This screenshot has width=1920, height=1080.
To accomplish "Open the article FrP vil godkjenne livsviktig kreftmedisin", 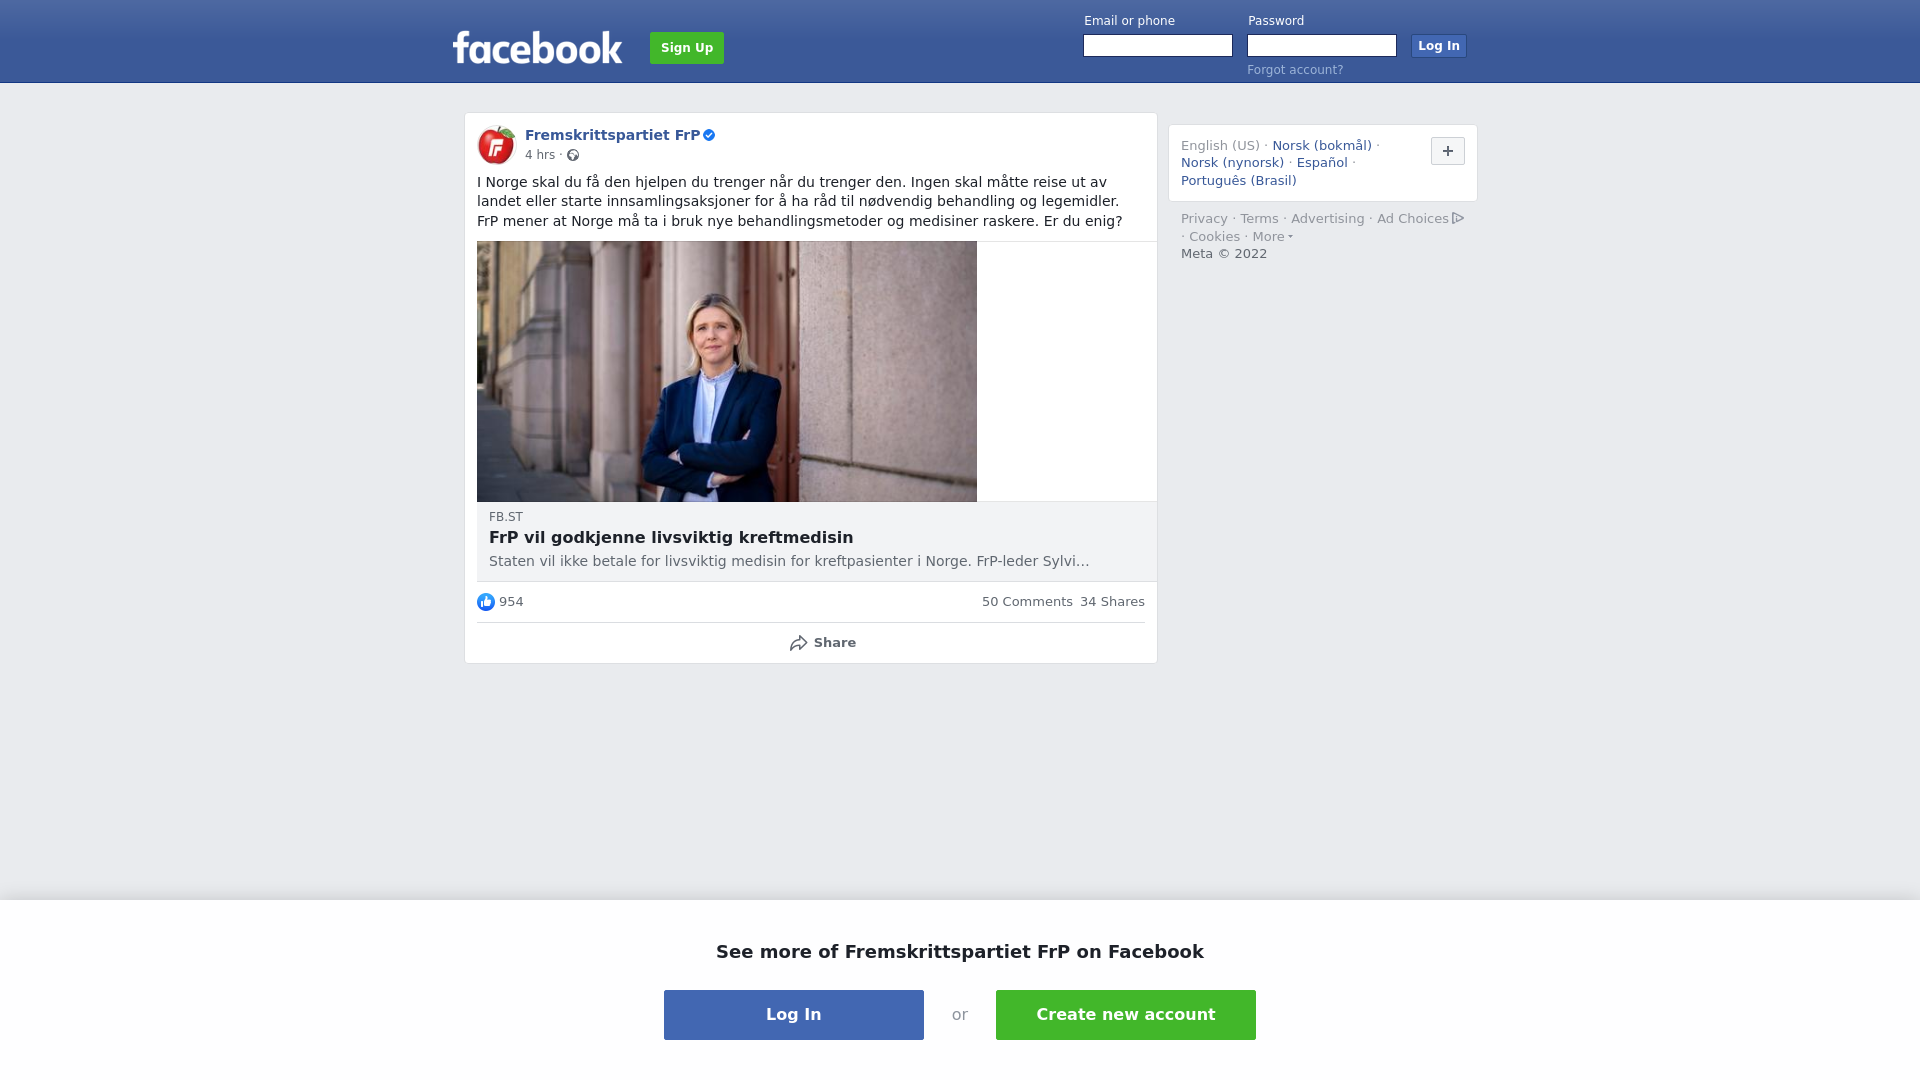I will point(671,538).
